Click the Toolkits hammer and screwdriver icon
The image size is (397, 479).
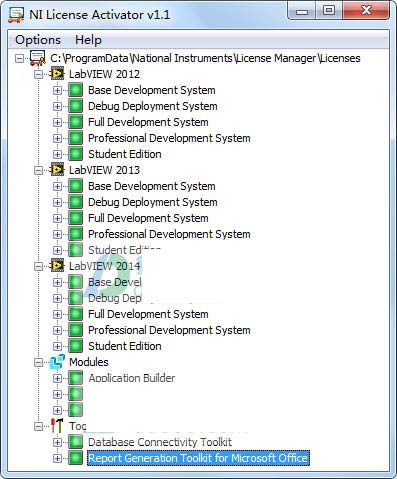57,426
